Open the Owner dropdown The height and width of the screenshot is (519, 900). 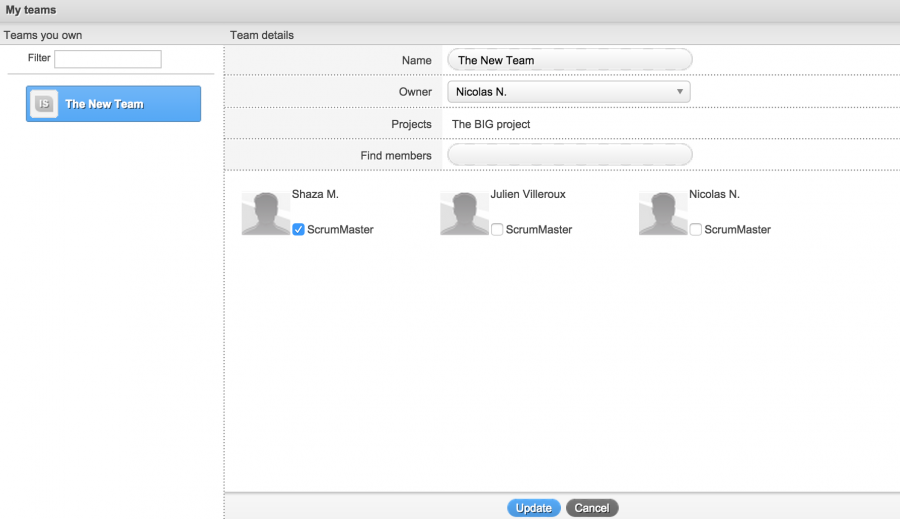pos(568,92)
